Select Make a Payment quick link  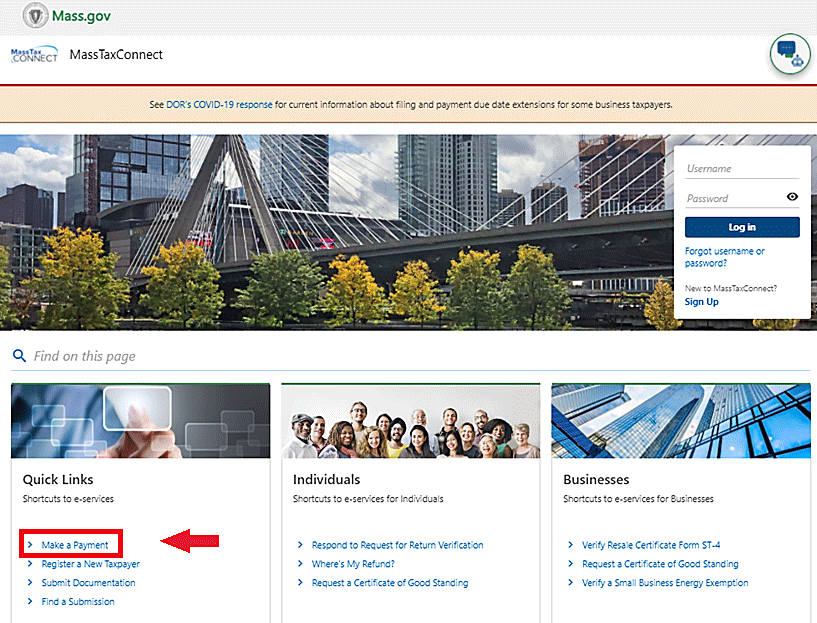pos(75,545)
